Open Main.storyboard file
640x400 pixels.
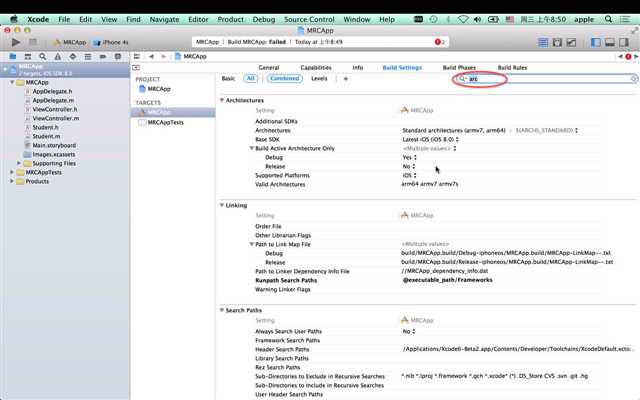54,145
